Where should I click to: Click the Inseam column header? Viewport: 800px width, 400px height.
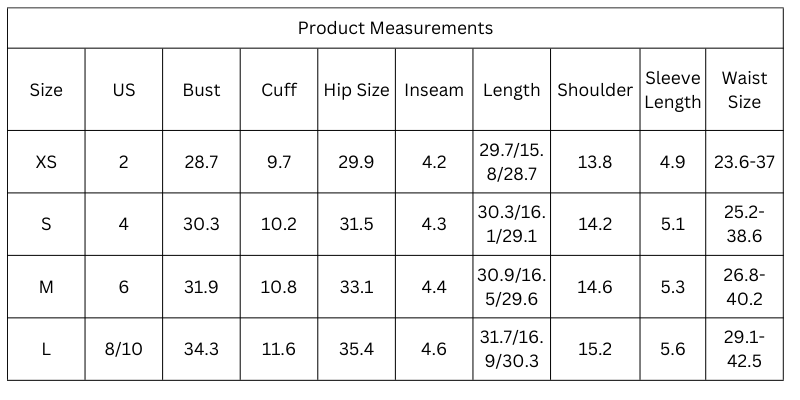(x=434, y=90)
